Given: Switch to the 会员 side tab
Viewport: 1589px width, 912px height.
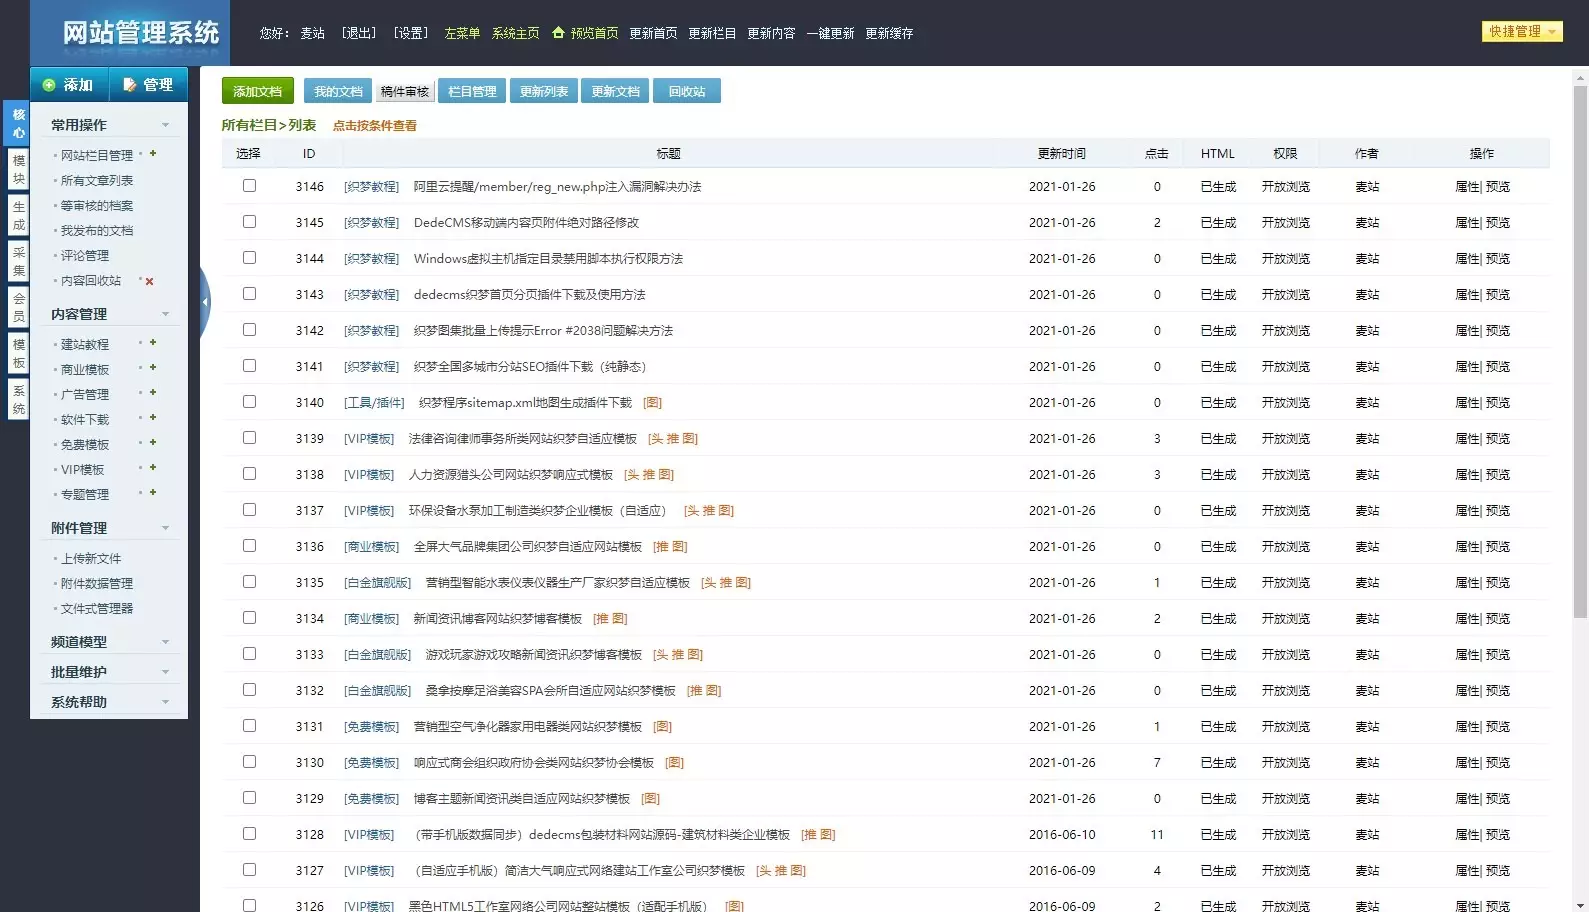Looking at the screenshot, I should [x=18, y=307].
